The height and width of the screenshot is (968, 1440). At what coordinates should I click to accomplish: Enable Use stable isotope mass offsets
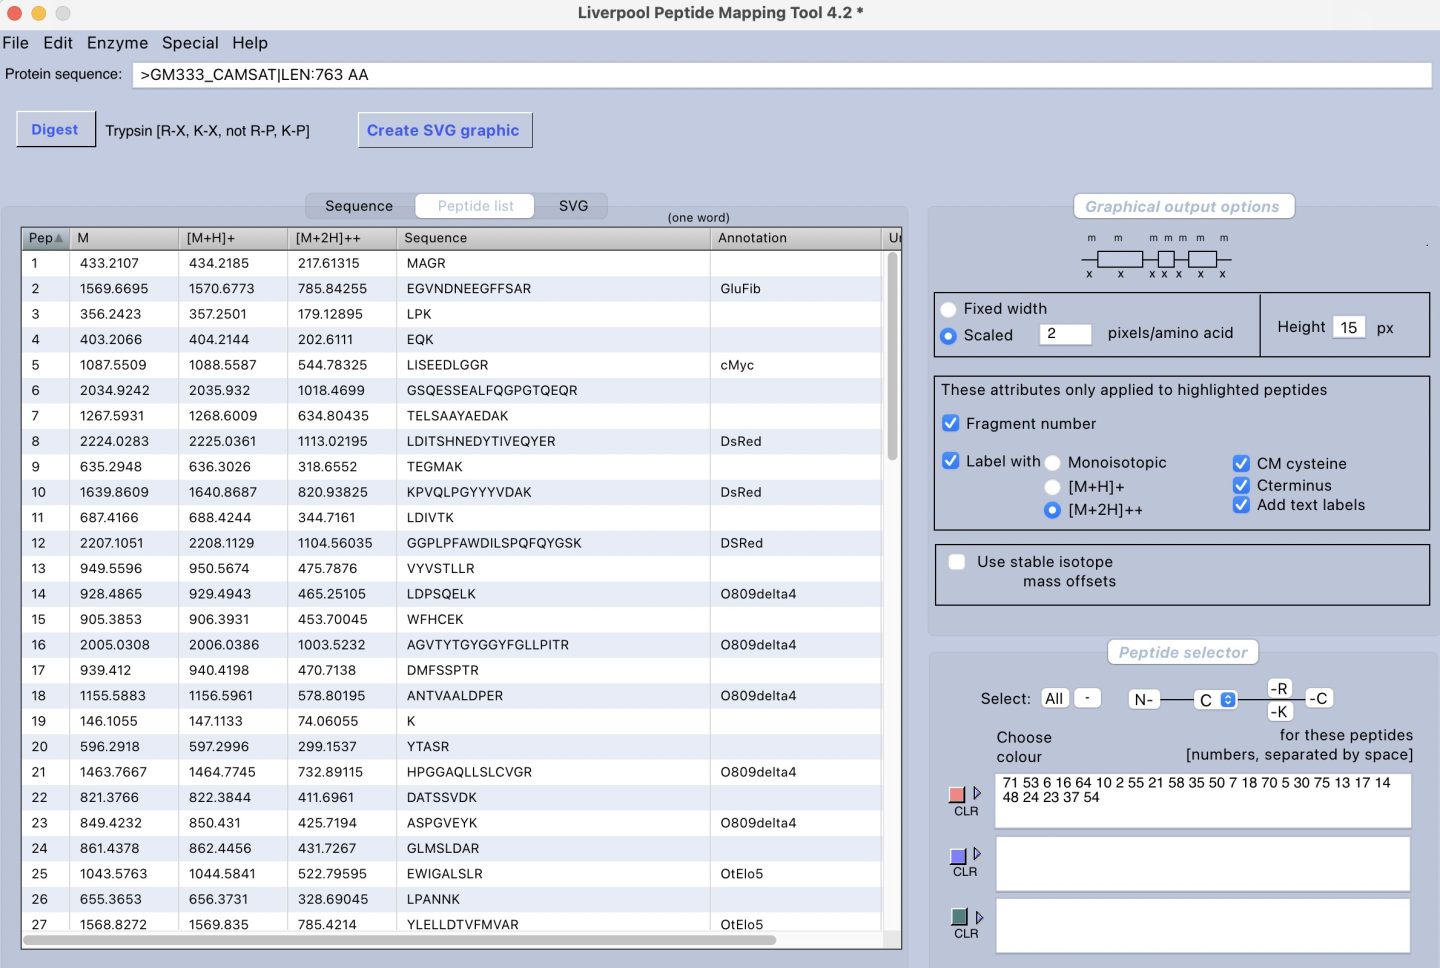tap(957, 562)
